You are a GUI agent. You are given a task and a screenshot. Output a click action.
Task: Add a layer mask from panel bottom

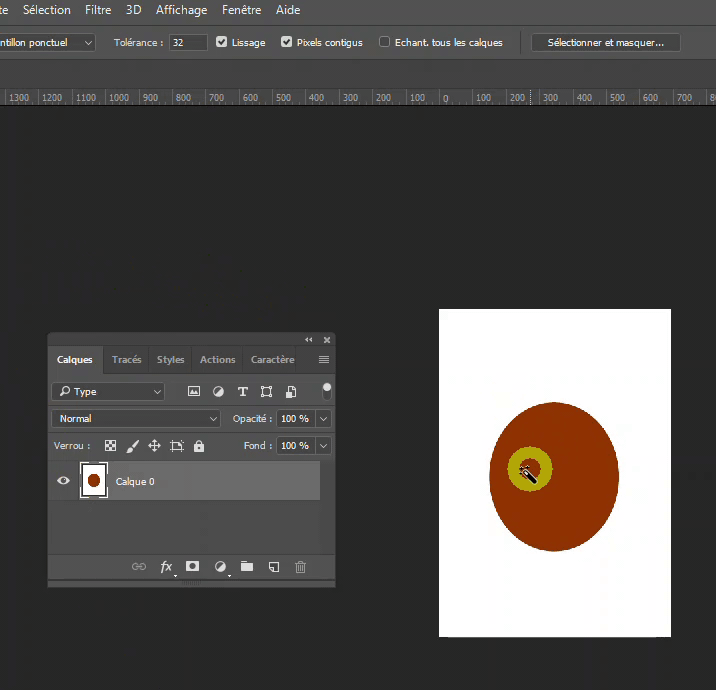(x=192, y=567)
